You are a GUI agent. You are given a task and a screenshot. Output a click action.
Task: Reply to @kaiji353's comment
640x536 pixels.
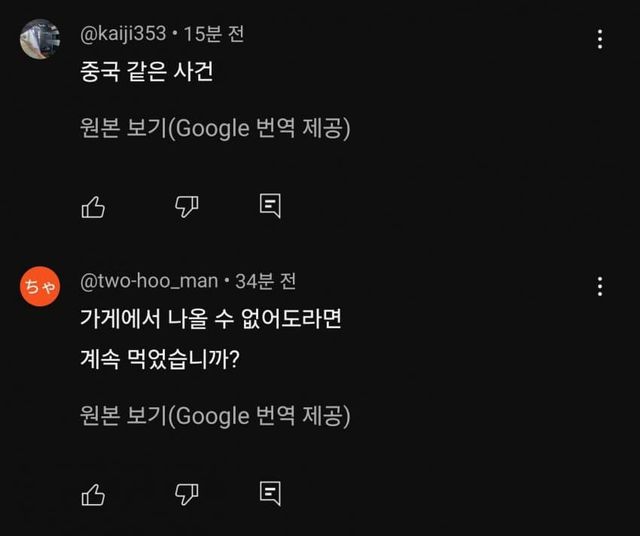pyautogui.click(x=269, y=206)
